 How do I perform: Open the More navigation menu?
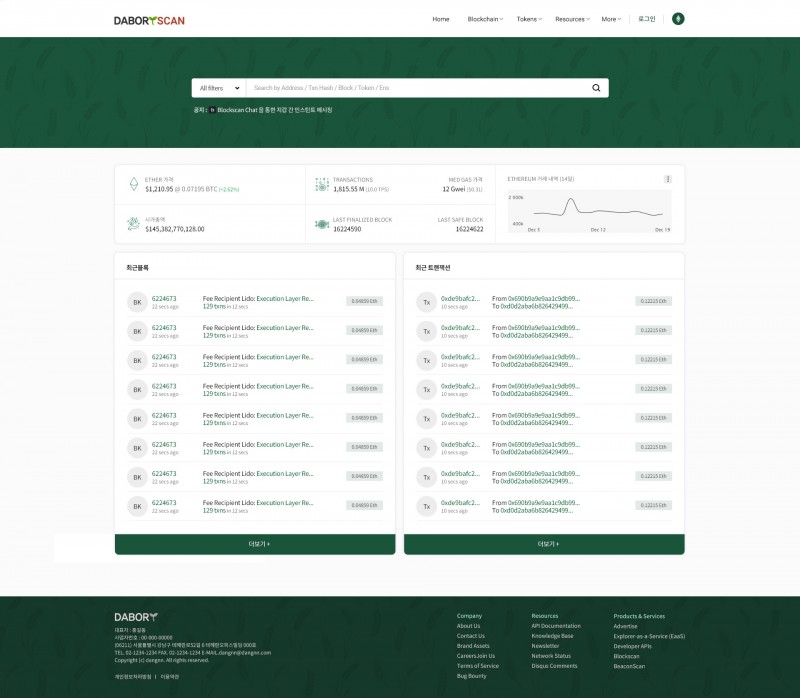coord(611,19)
